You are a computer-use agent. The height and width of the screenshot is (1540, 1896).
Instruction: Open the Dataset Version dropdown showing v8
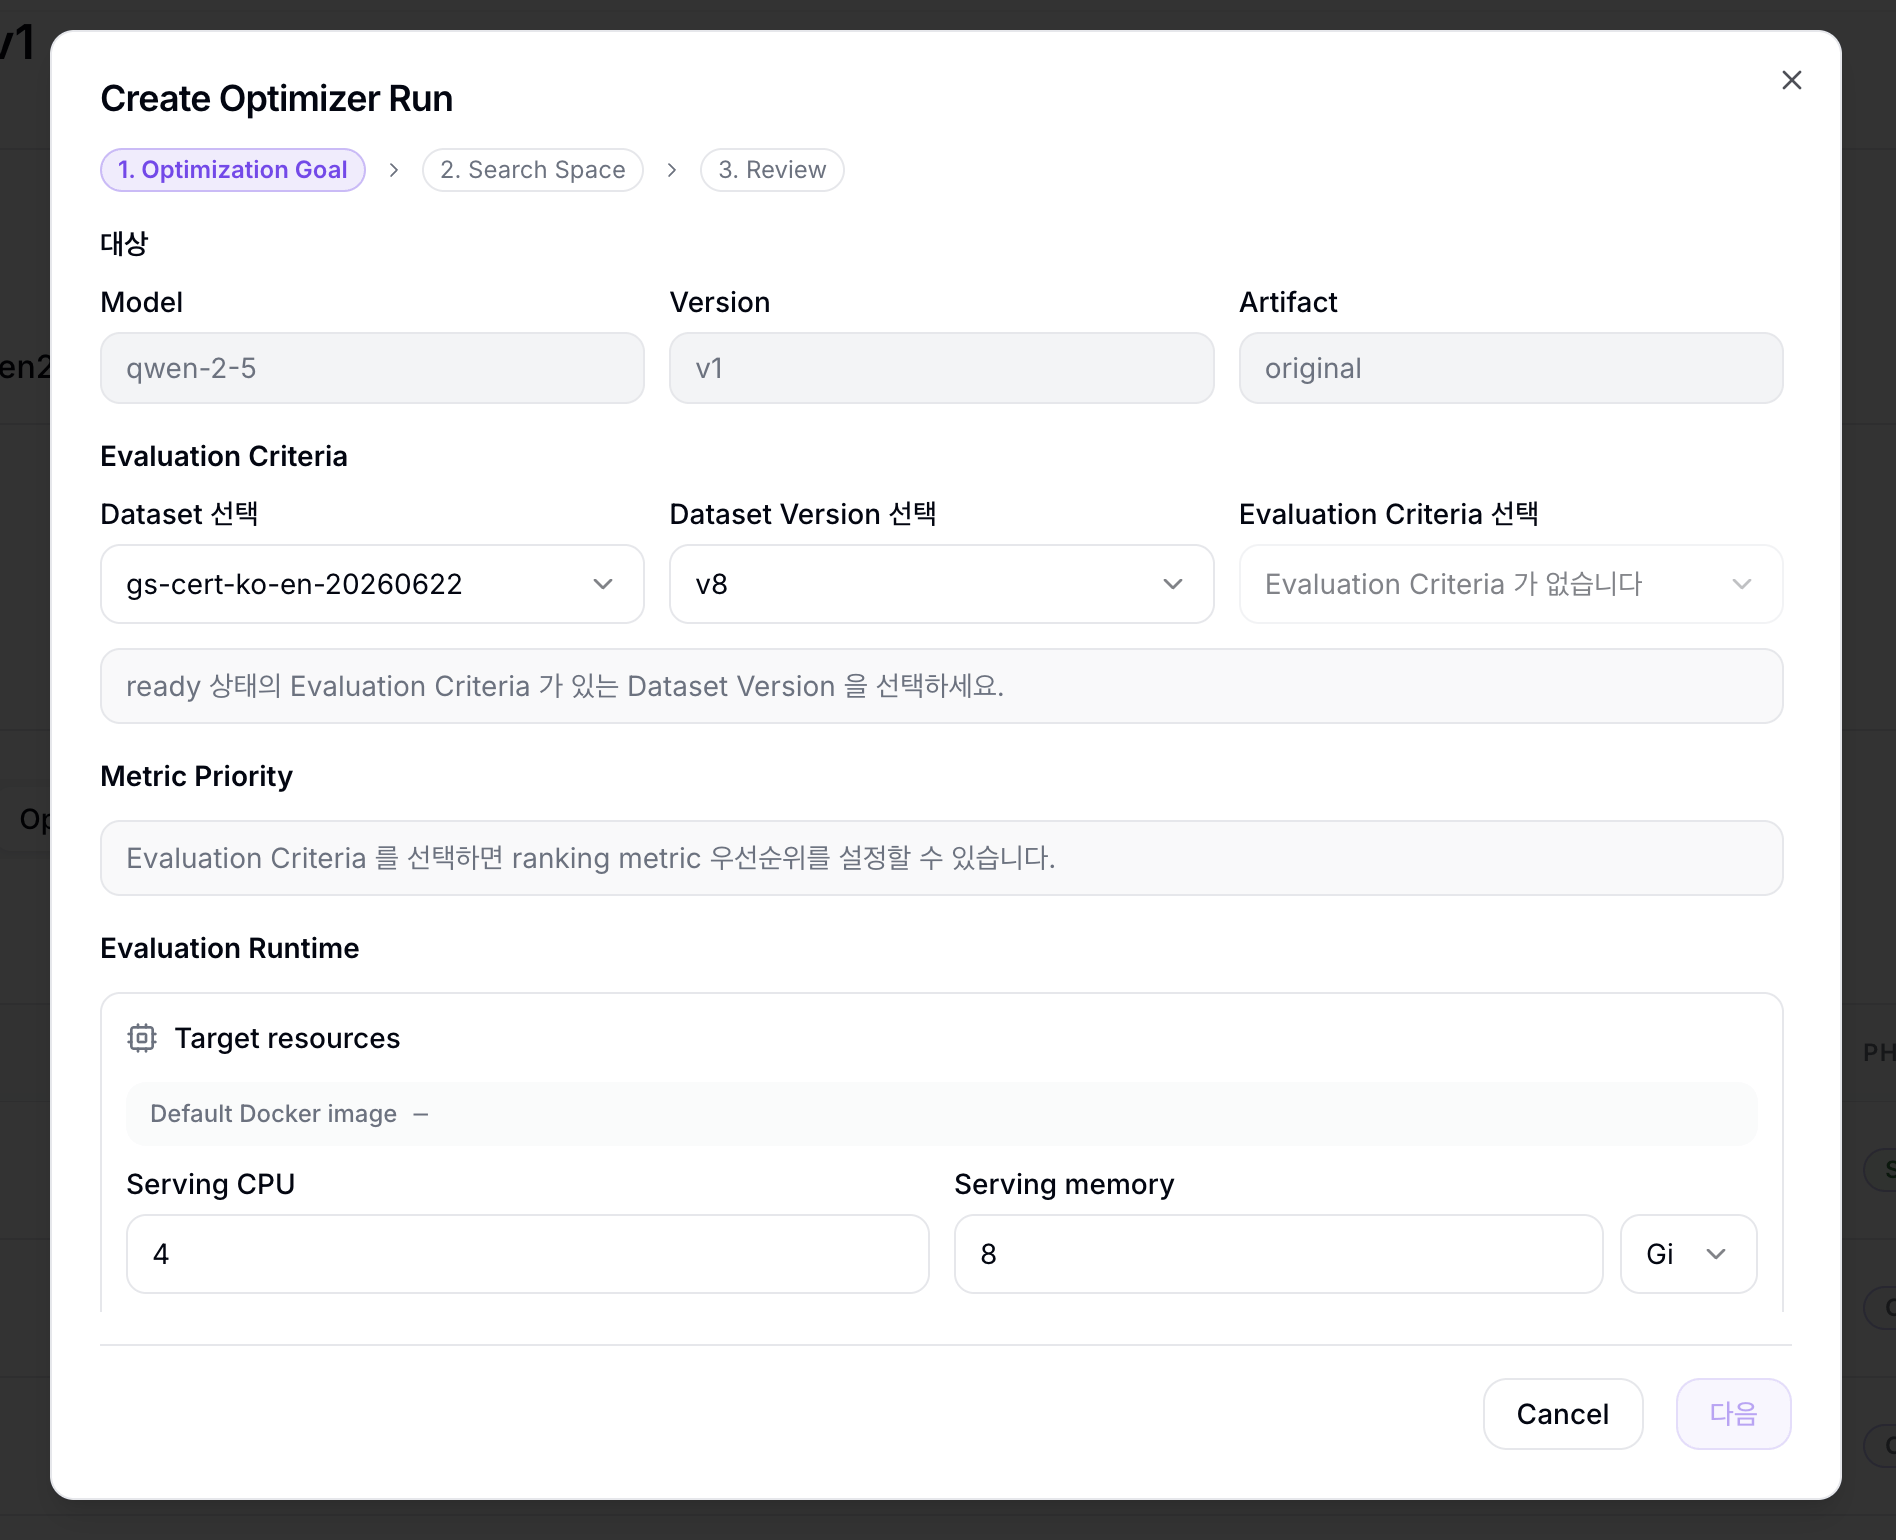point(942,584)
